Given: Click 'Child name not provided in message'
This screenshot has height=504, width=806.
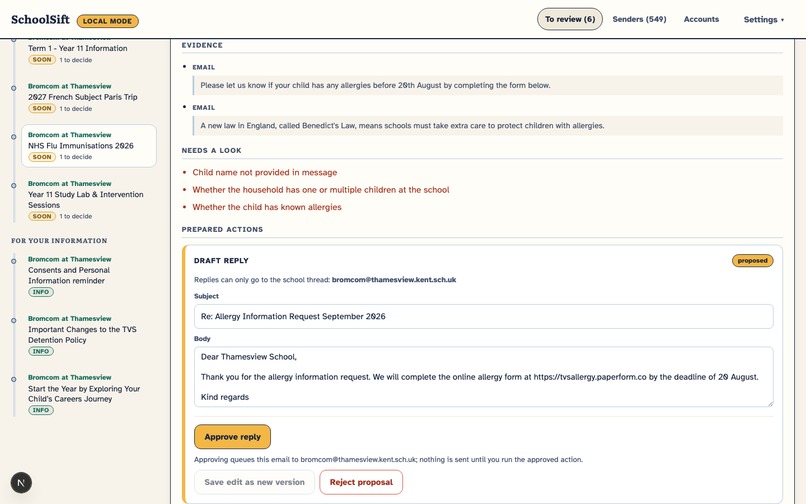Looking at the screenshot, I should tap(265, 172).
